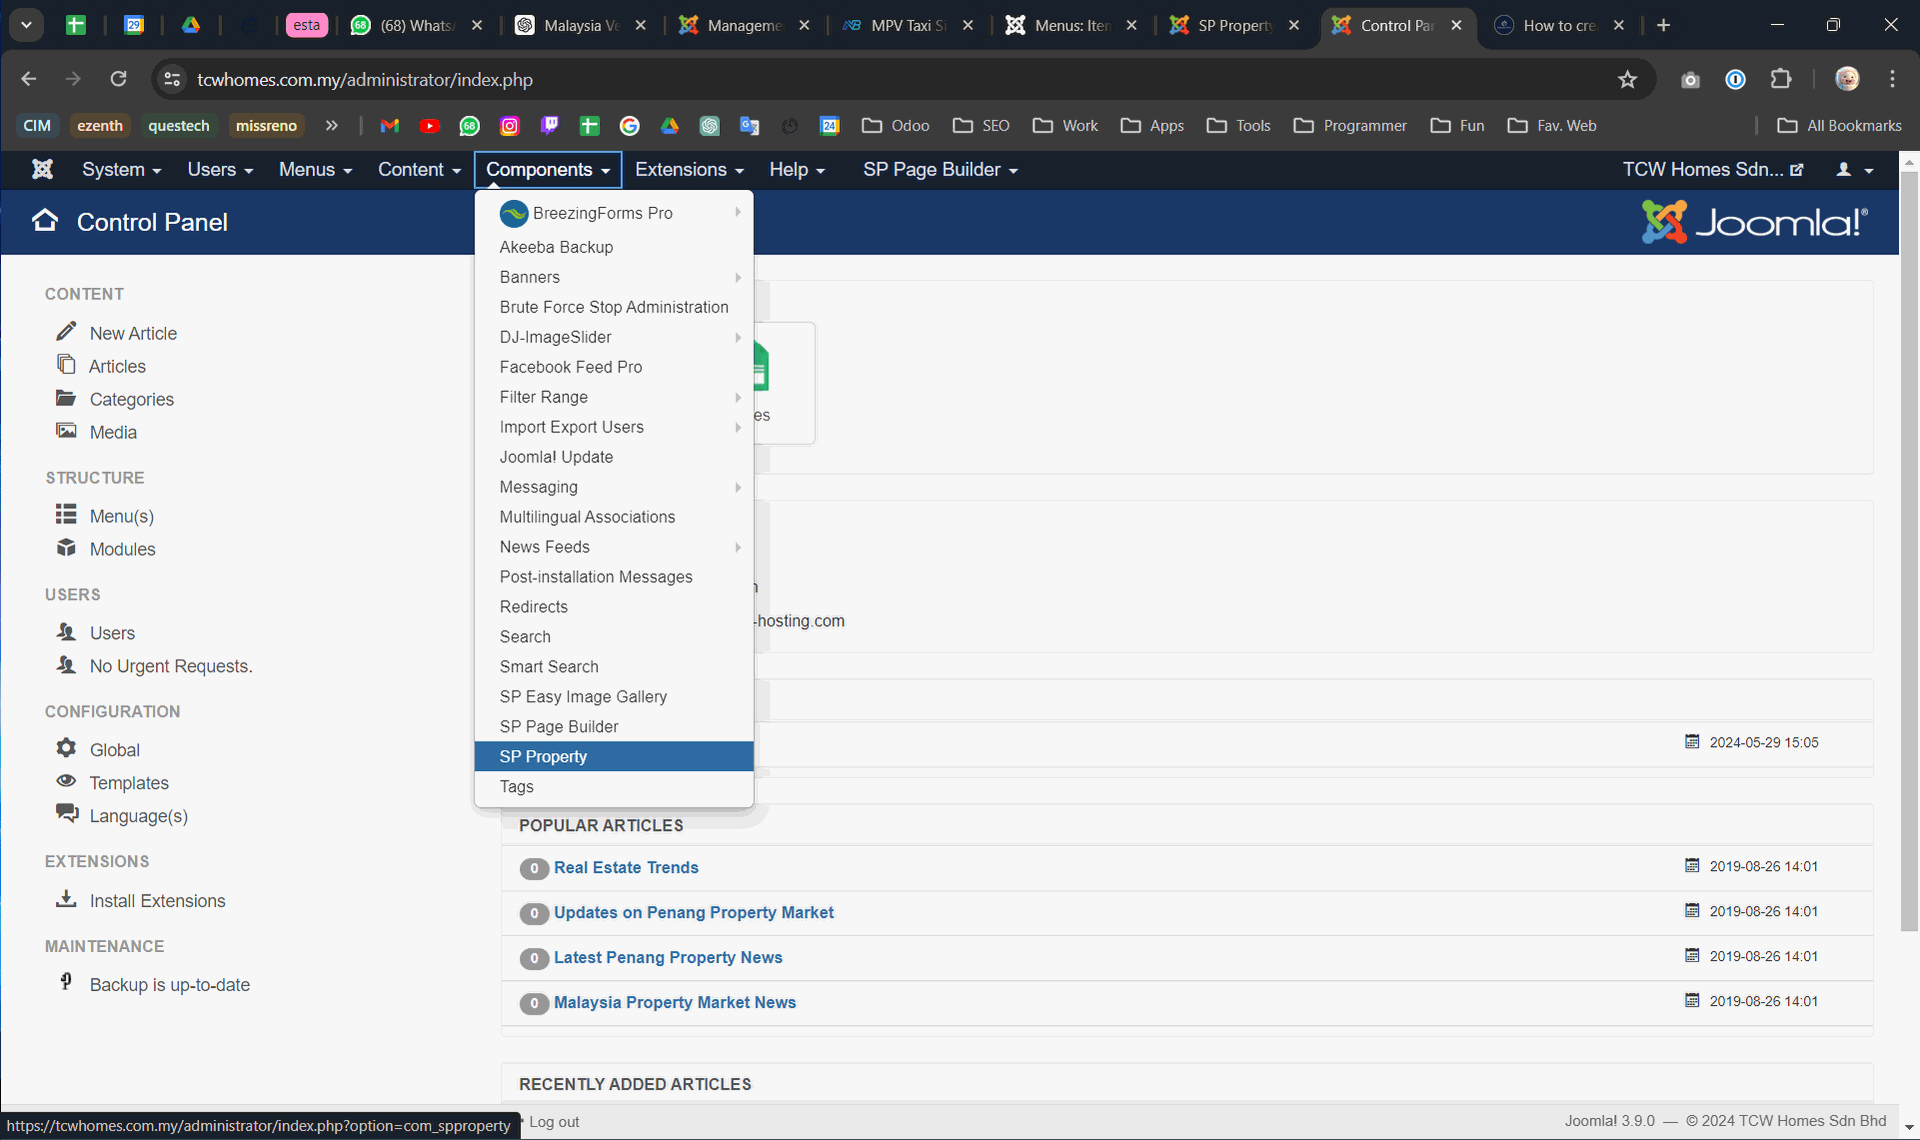The image size is (1920, 1140).
Task: Expand the Banners submenu
Action: coord(614,277)
